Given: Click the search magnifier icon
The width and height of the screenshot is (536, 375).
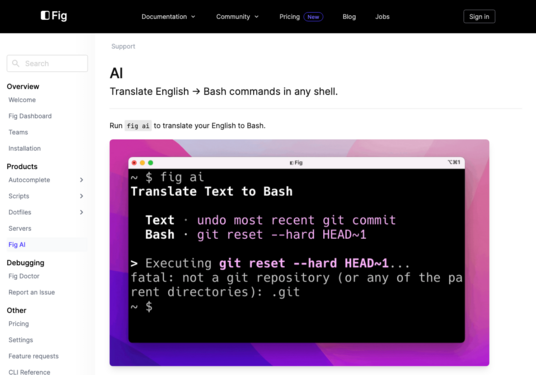Looking at the screenshot, I should click(15, 63).
